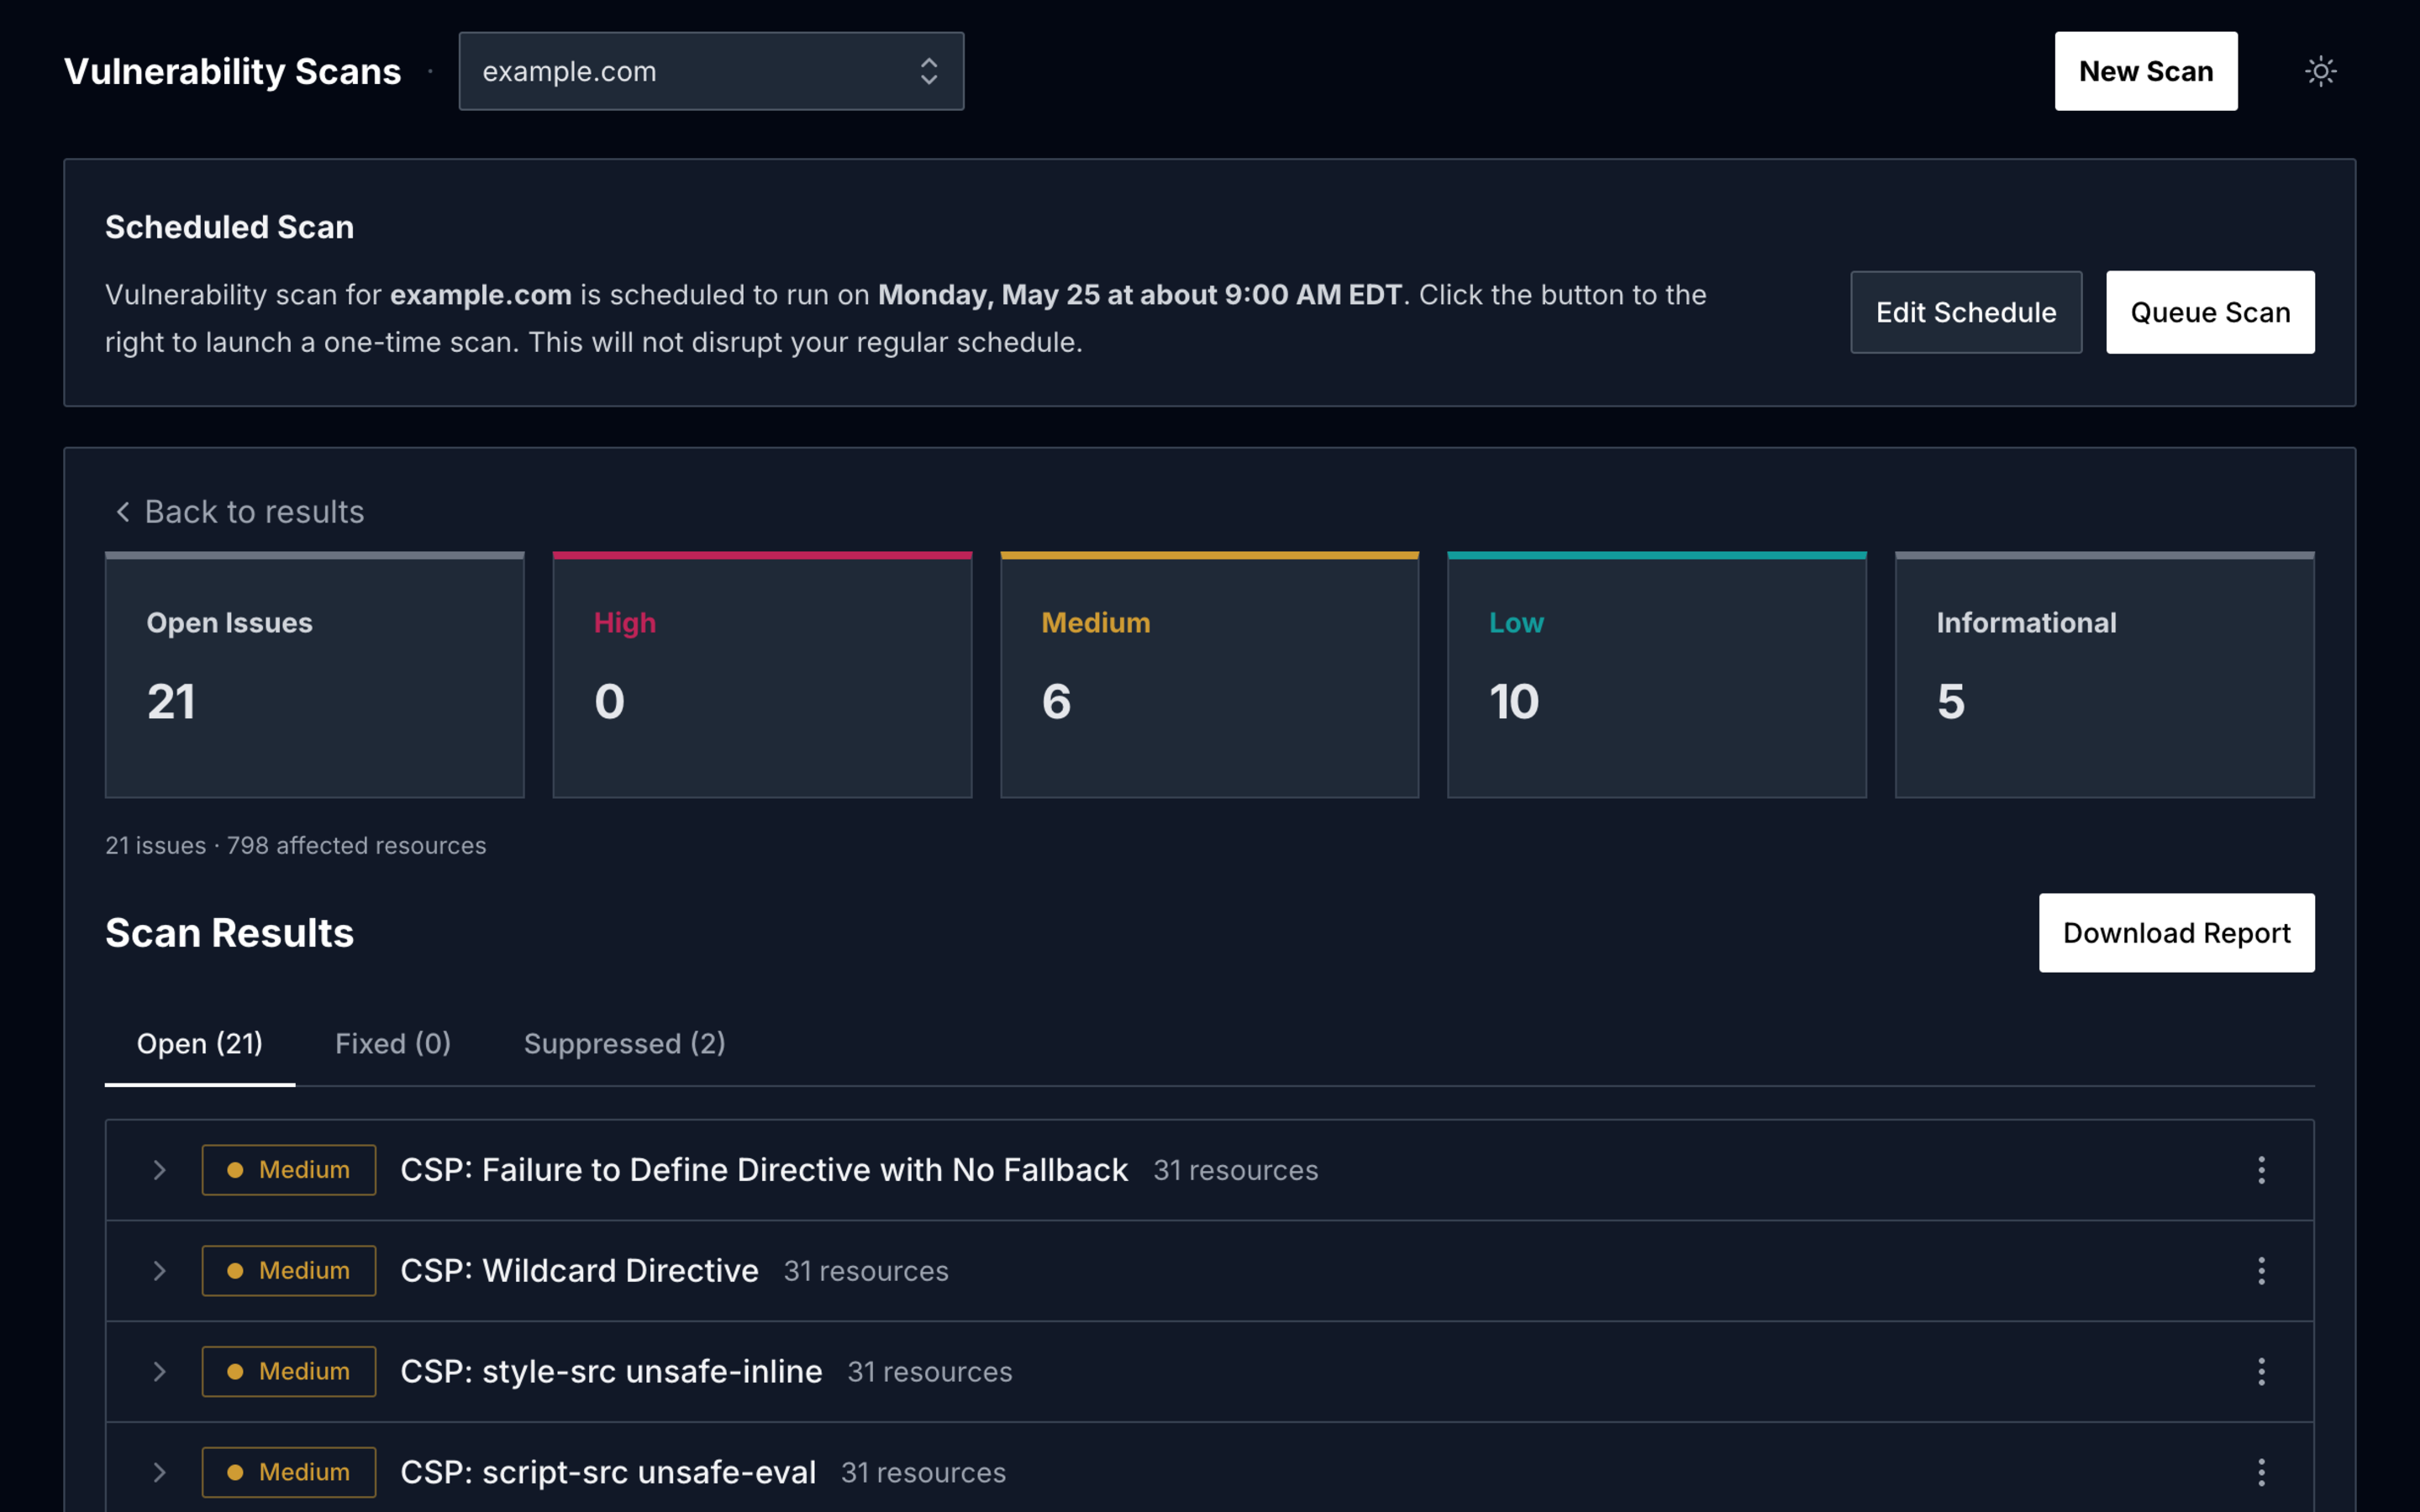2420x1512 pixels.
Task: Expand CSP: Failure to Define Directive row
Action: pyautogui.click(x=159, y=1169)
